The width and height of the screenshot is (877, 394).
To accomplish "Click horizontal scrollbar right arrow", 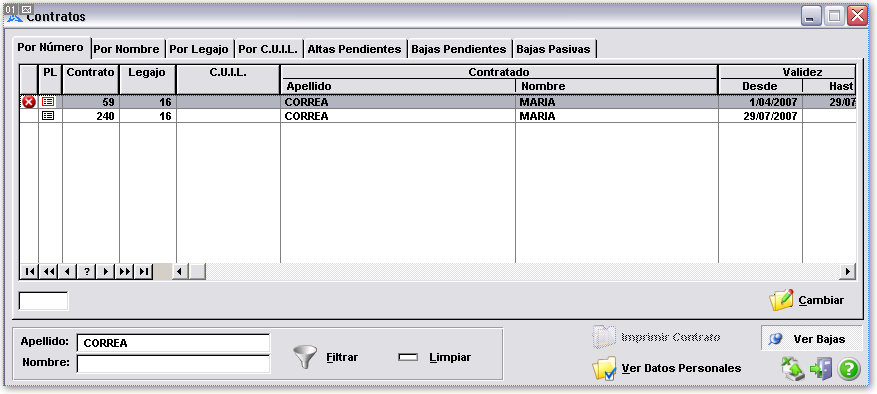I will coord(848,271).
